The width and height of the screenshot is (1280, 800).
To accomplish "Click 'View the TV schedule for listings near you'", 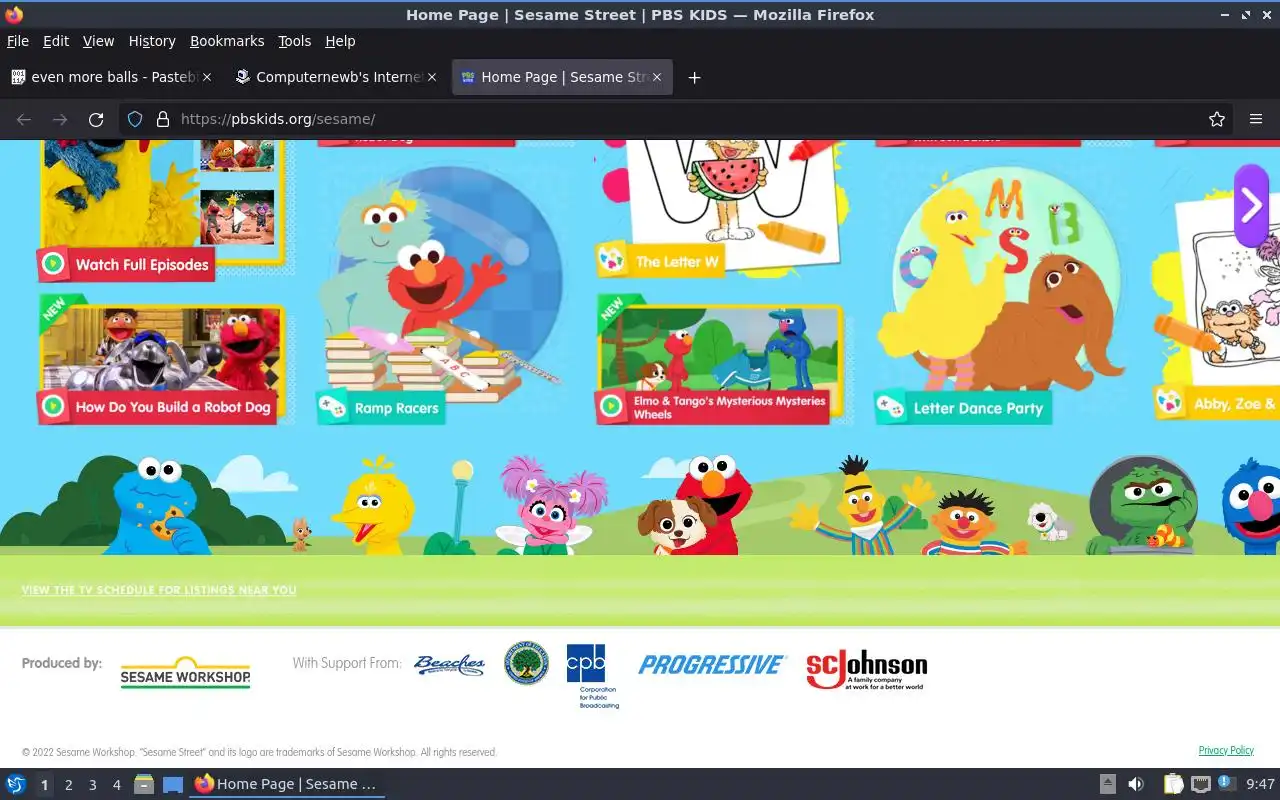I will click(159, 590).
